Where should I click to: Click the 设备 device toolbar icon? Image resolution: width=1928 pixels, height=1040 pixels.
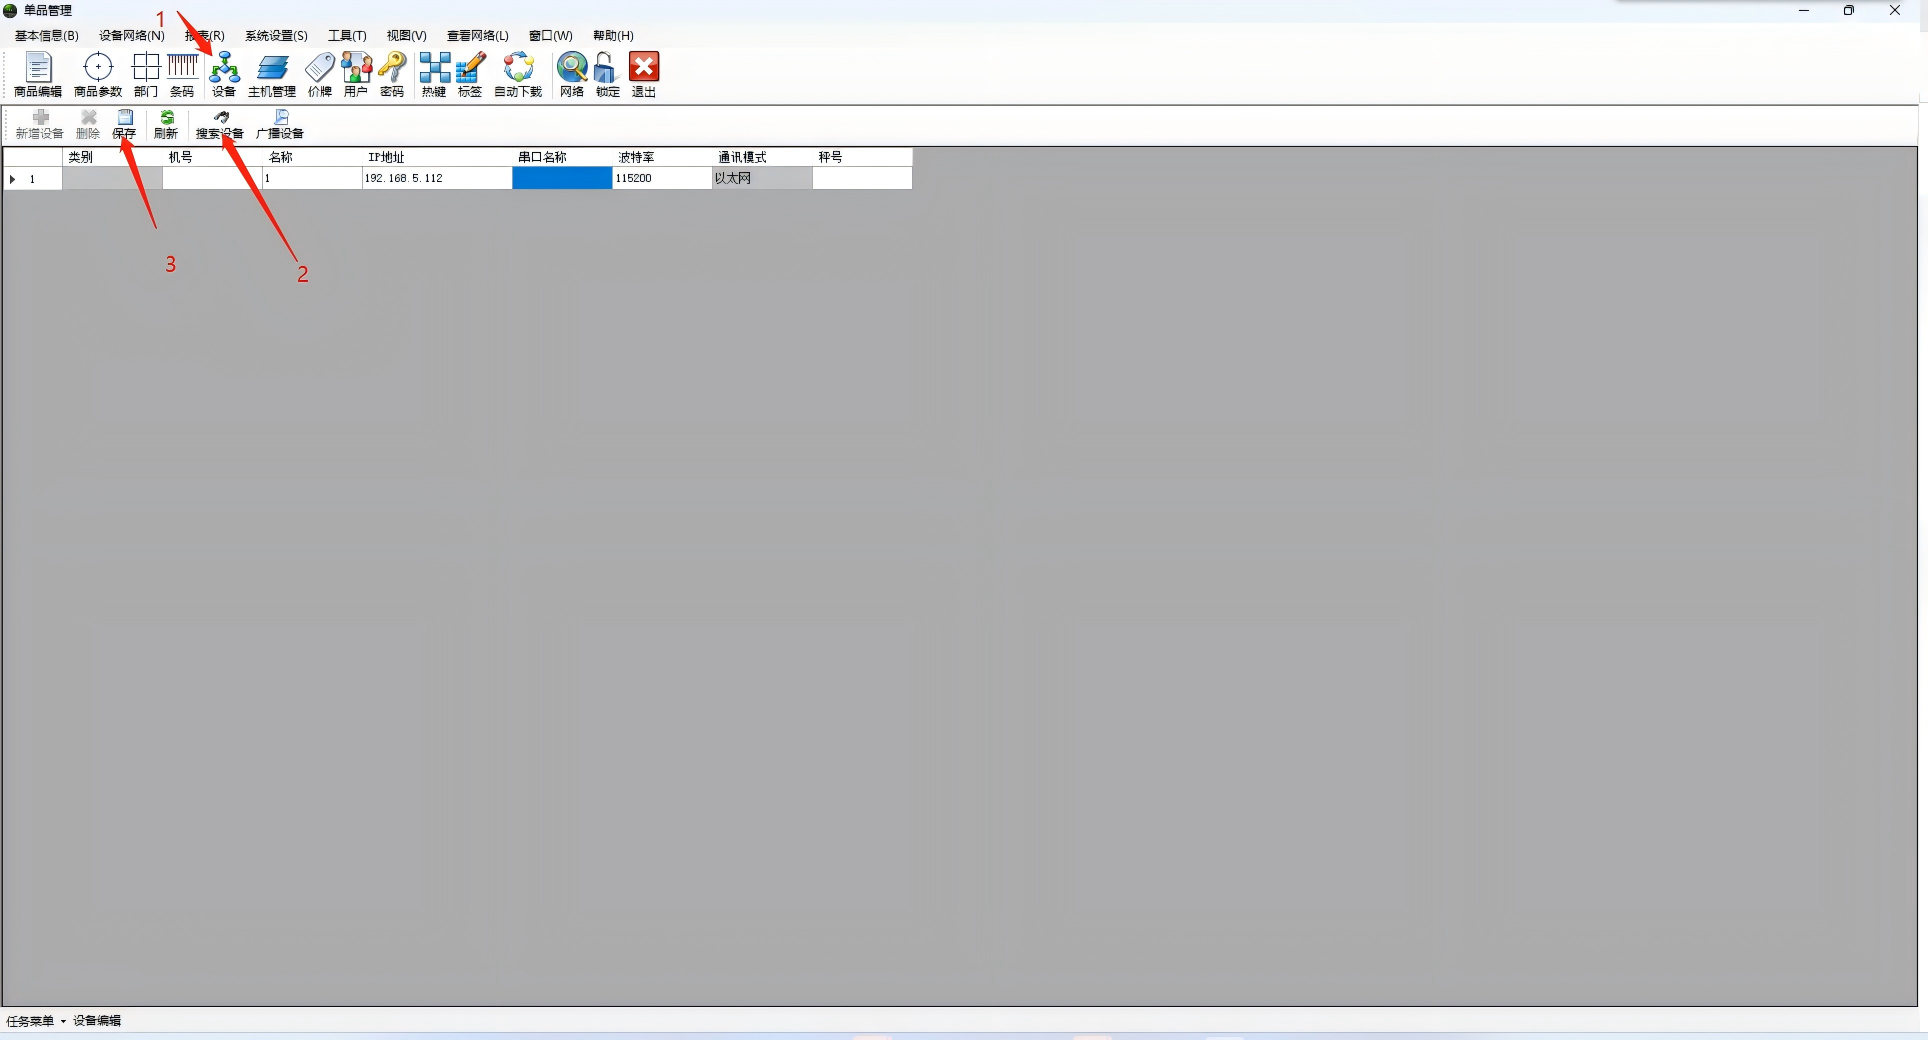click(224, 75)
